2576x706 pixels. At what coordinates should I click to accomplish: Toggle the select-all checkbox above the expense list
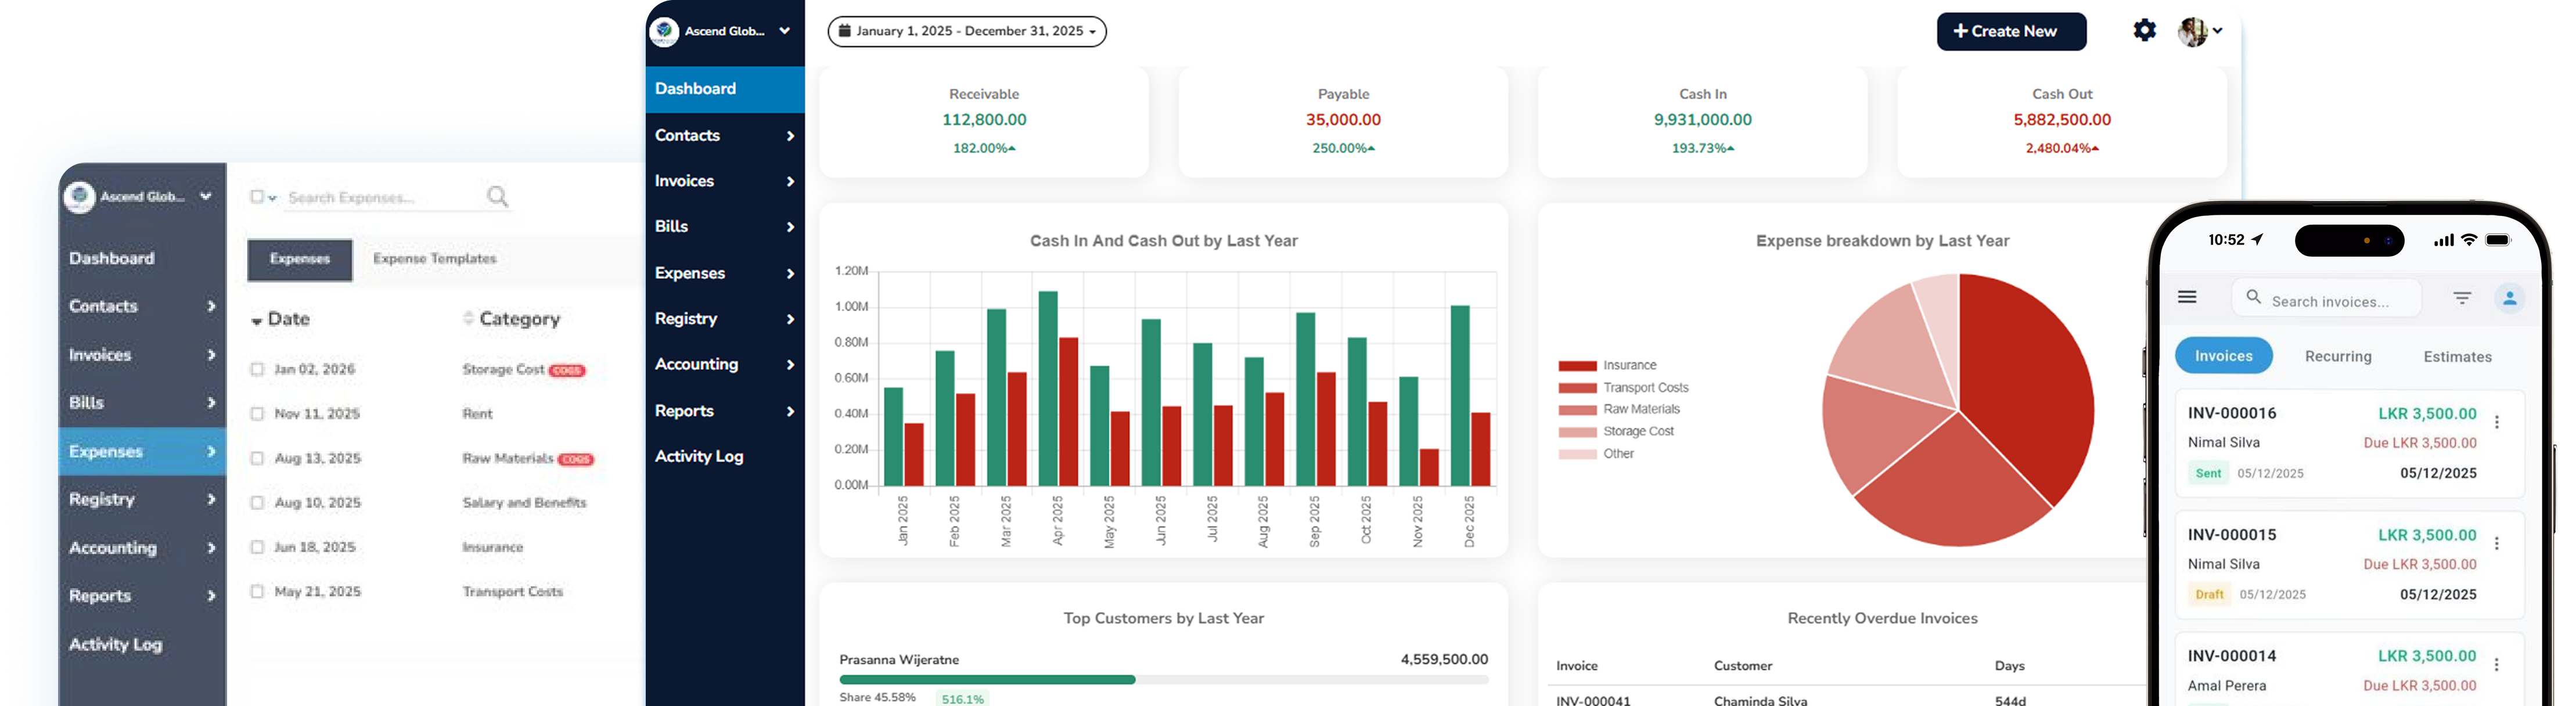(257, 196)
